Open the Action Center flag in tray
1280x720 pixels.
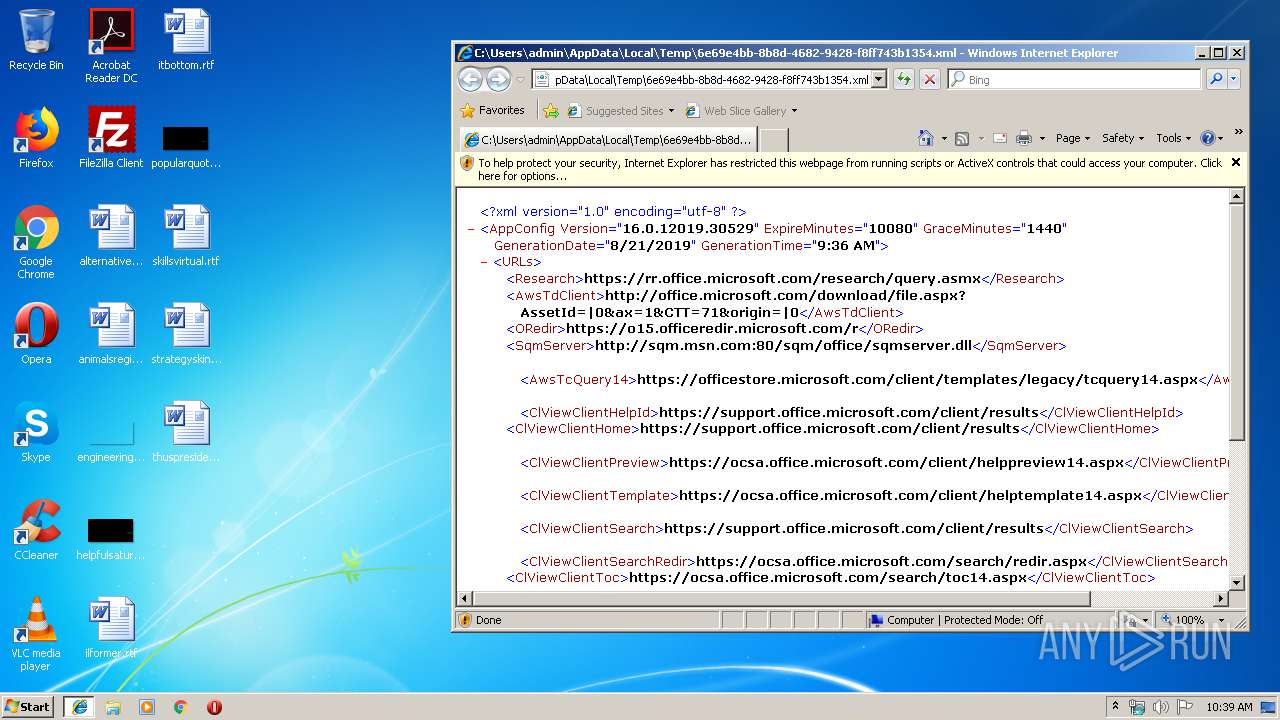tap(1185, 707)
